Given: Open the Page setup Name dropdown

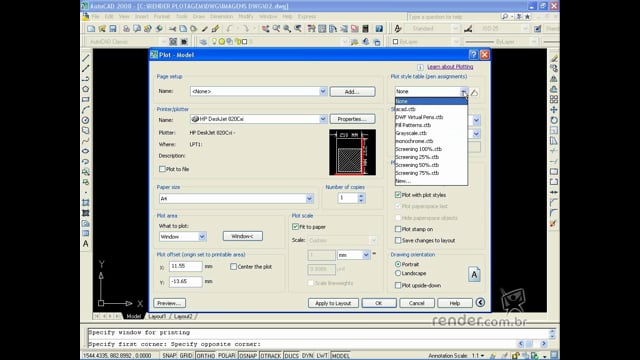Looking at the screenshot, I should pos(323,91).
